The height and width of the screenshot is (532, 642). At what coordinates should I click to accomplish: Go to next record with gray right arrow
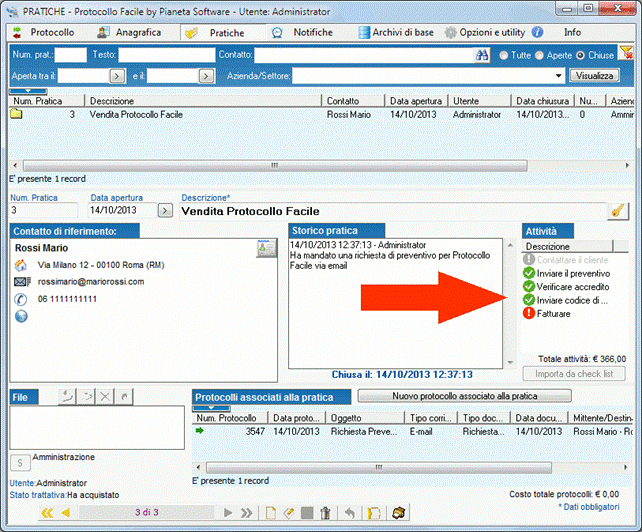click(228, 513)
